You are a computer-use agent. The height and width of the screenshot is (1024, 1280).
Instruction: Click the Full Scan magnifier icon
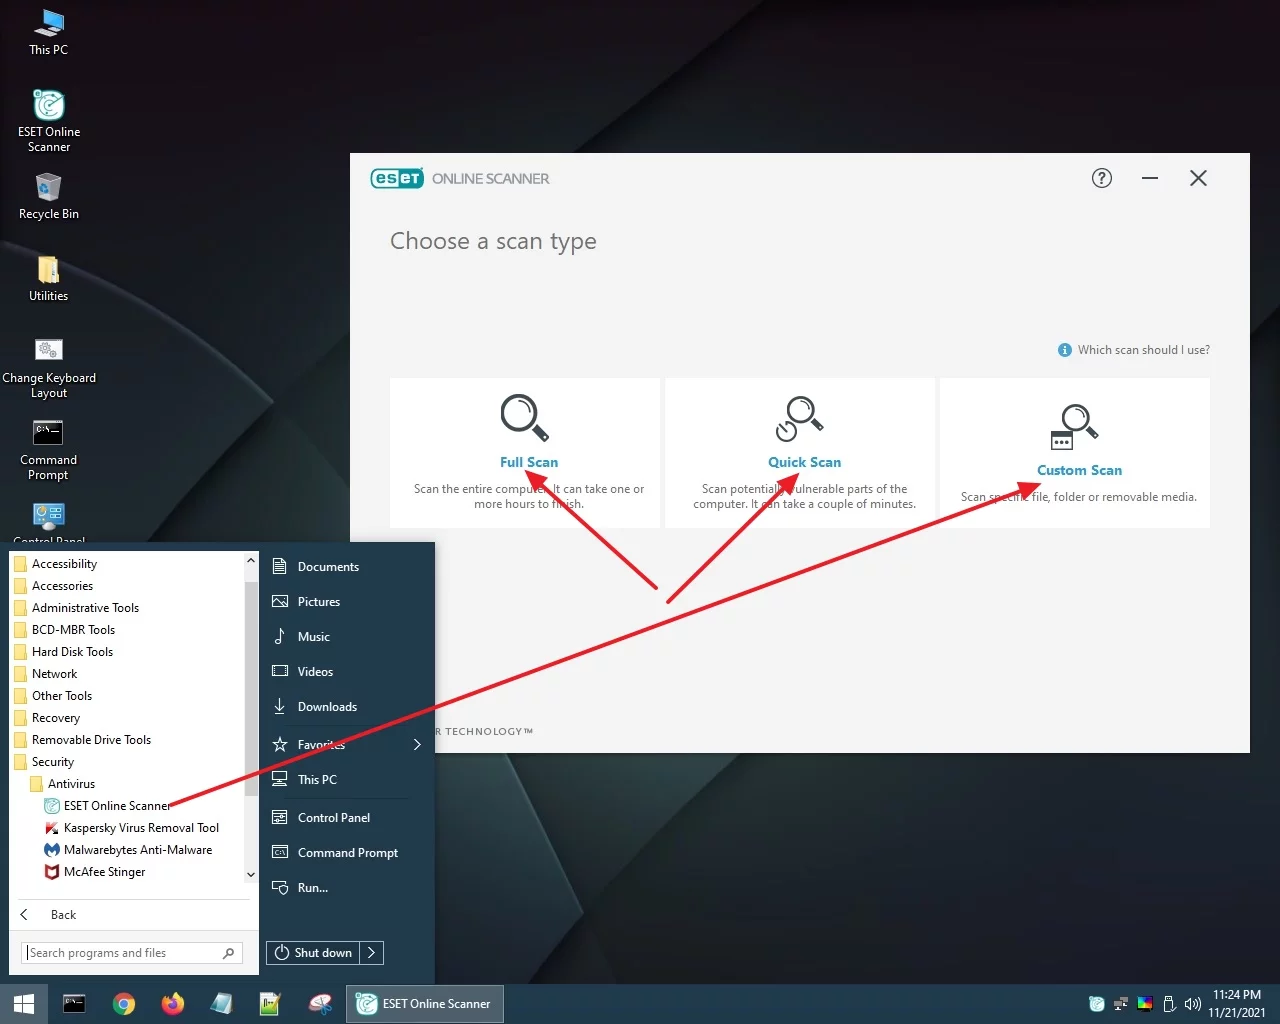(x=525, y=418)
